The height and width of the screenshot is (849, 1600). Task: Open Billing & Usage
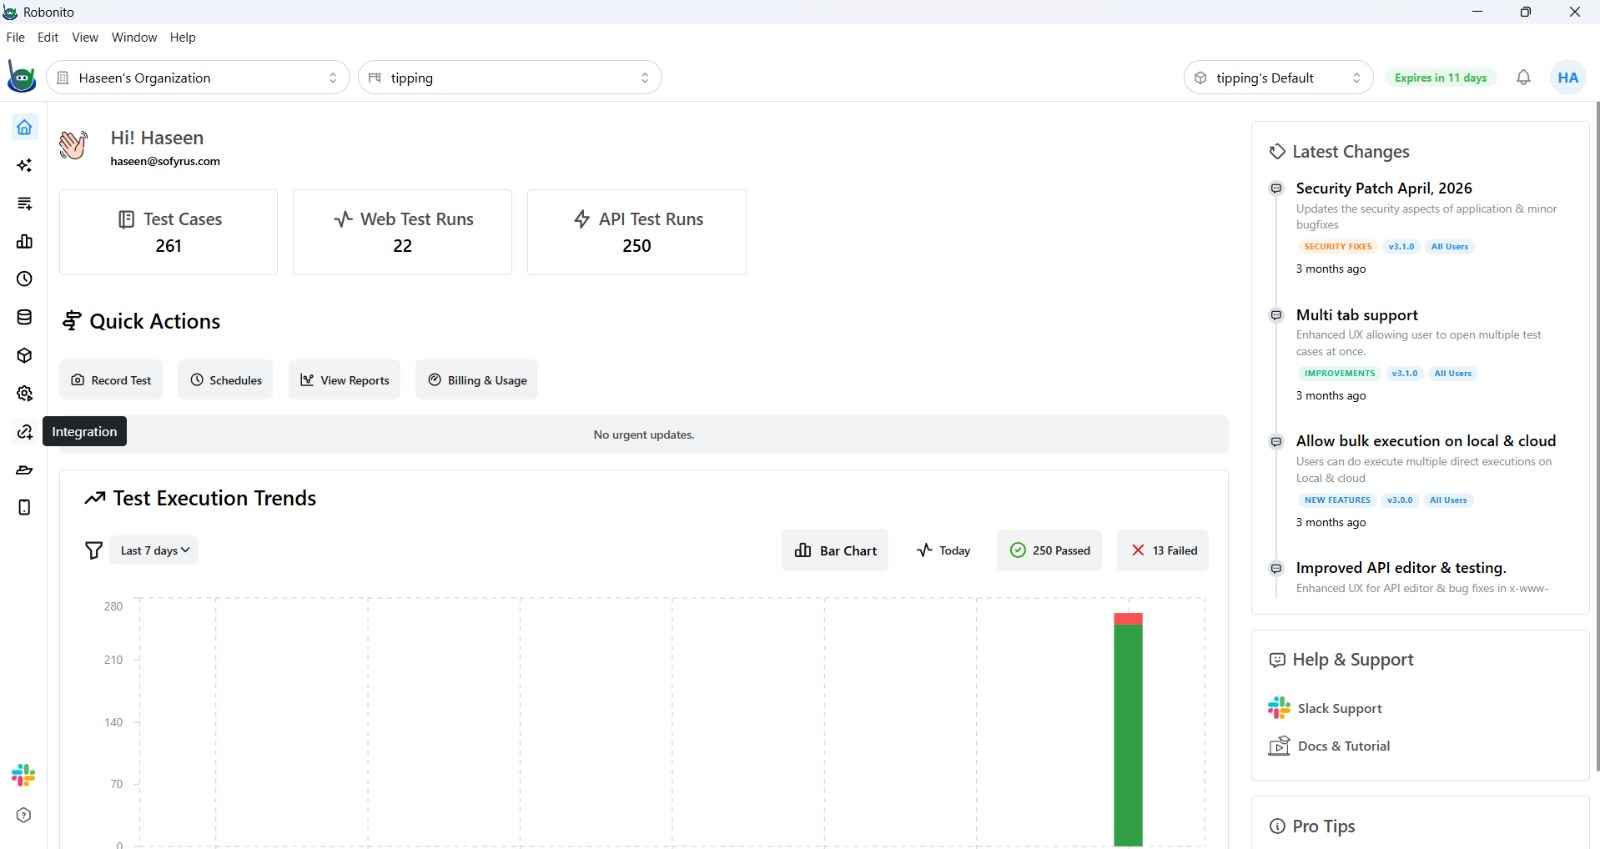477,380
